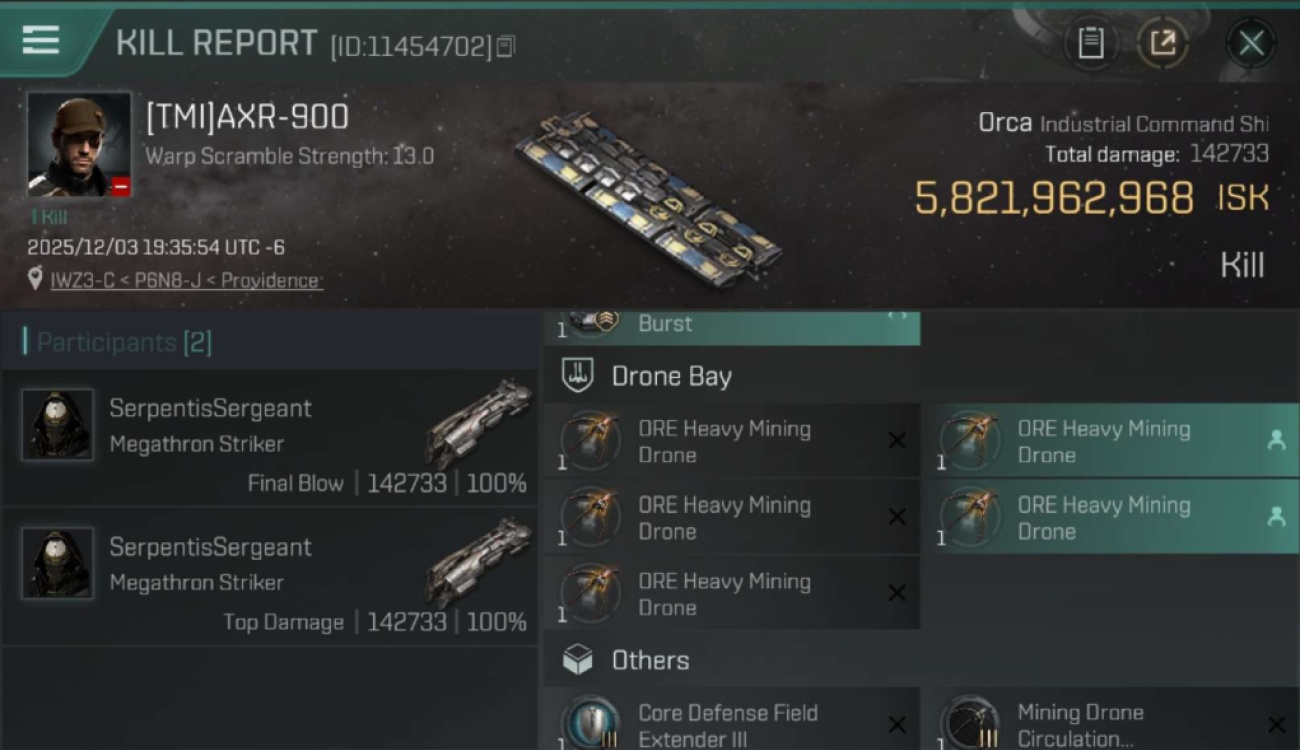Copy the kill report ID number
1300x750 pixels.
(x=506, y=46)
